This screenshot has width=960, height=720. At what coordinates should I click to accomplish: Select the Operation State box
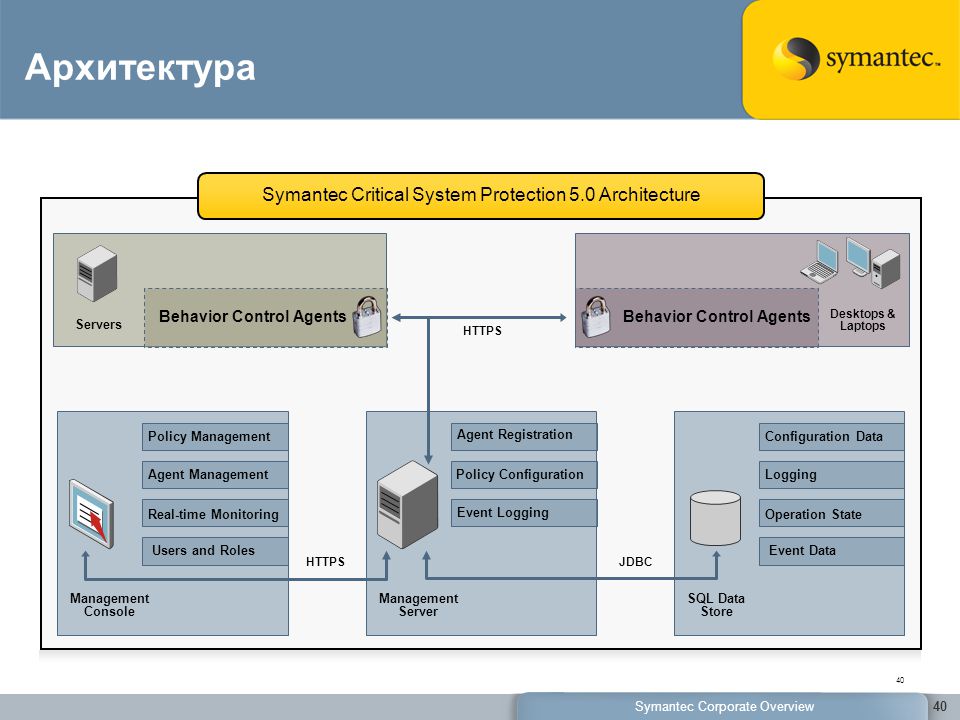click(831, 514)
